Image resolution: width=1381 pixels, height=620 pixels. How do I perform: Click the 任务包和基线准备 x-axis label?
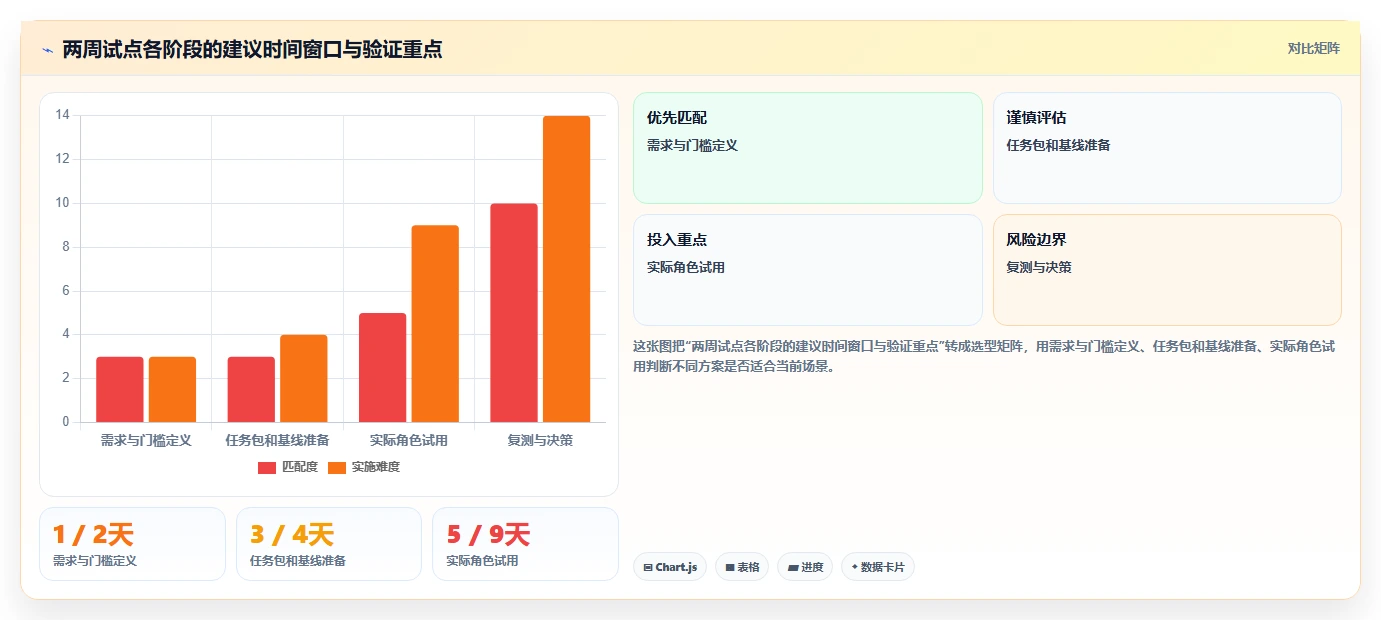[277, 440]
